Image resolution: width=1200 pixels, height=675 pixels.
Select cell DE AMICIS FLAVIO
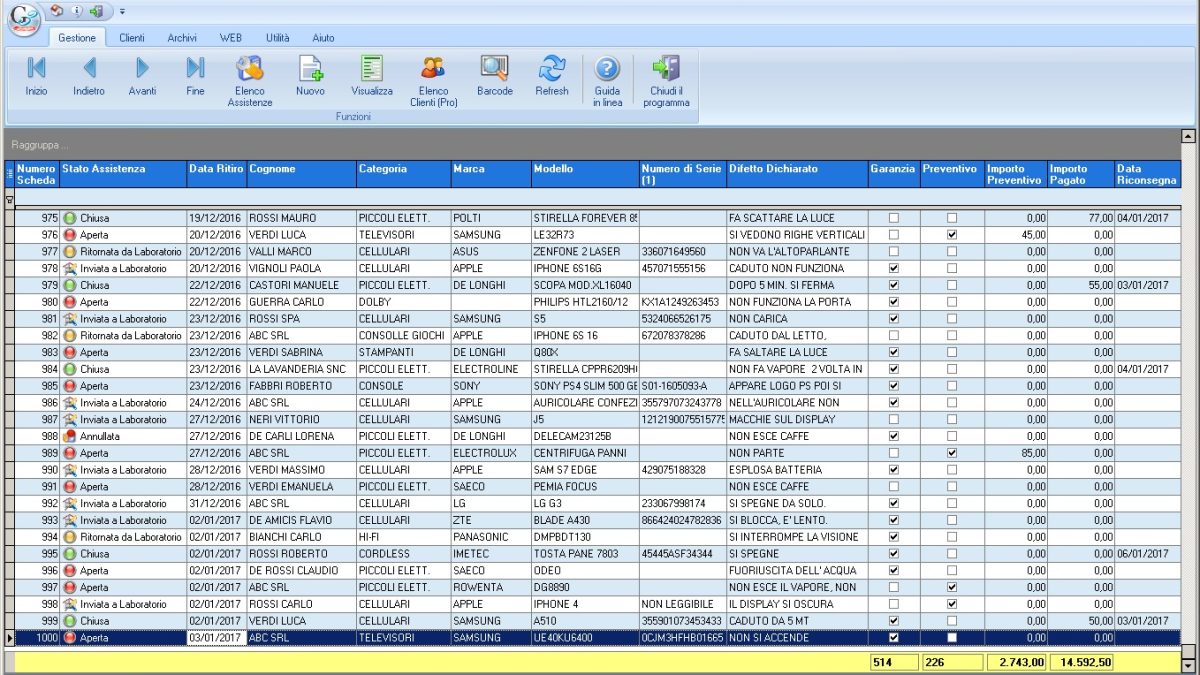coord(301,520)
